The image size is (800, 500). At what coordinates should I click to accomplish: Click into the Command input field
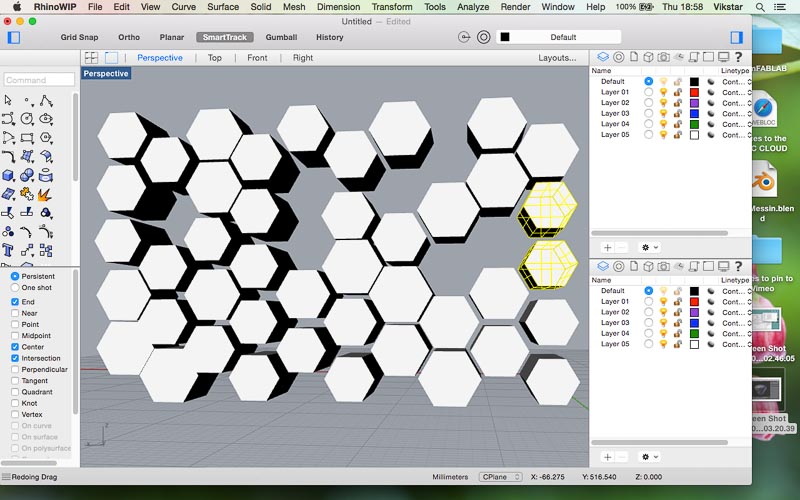click(39, 80)
